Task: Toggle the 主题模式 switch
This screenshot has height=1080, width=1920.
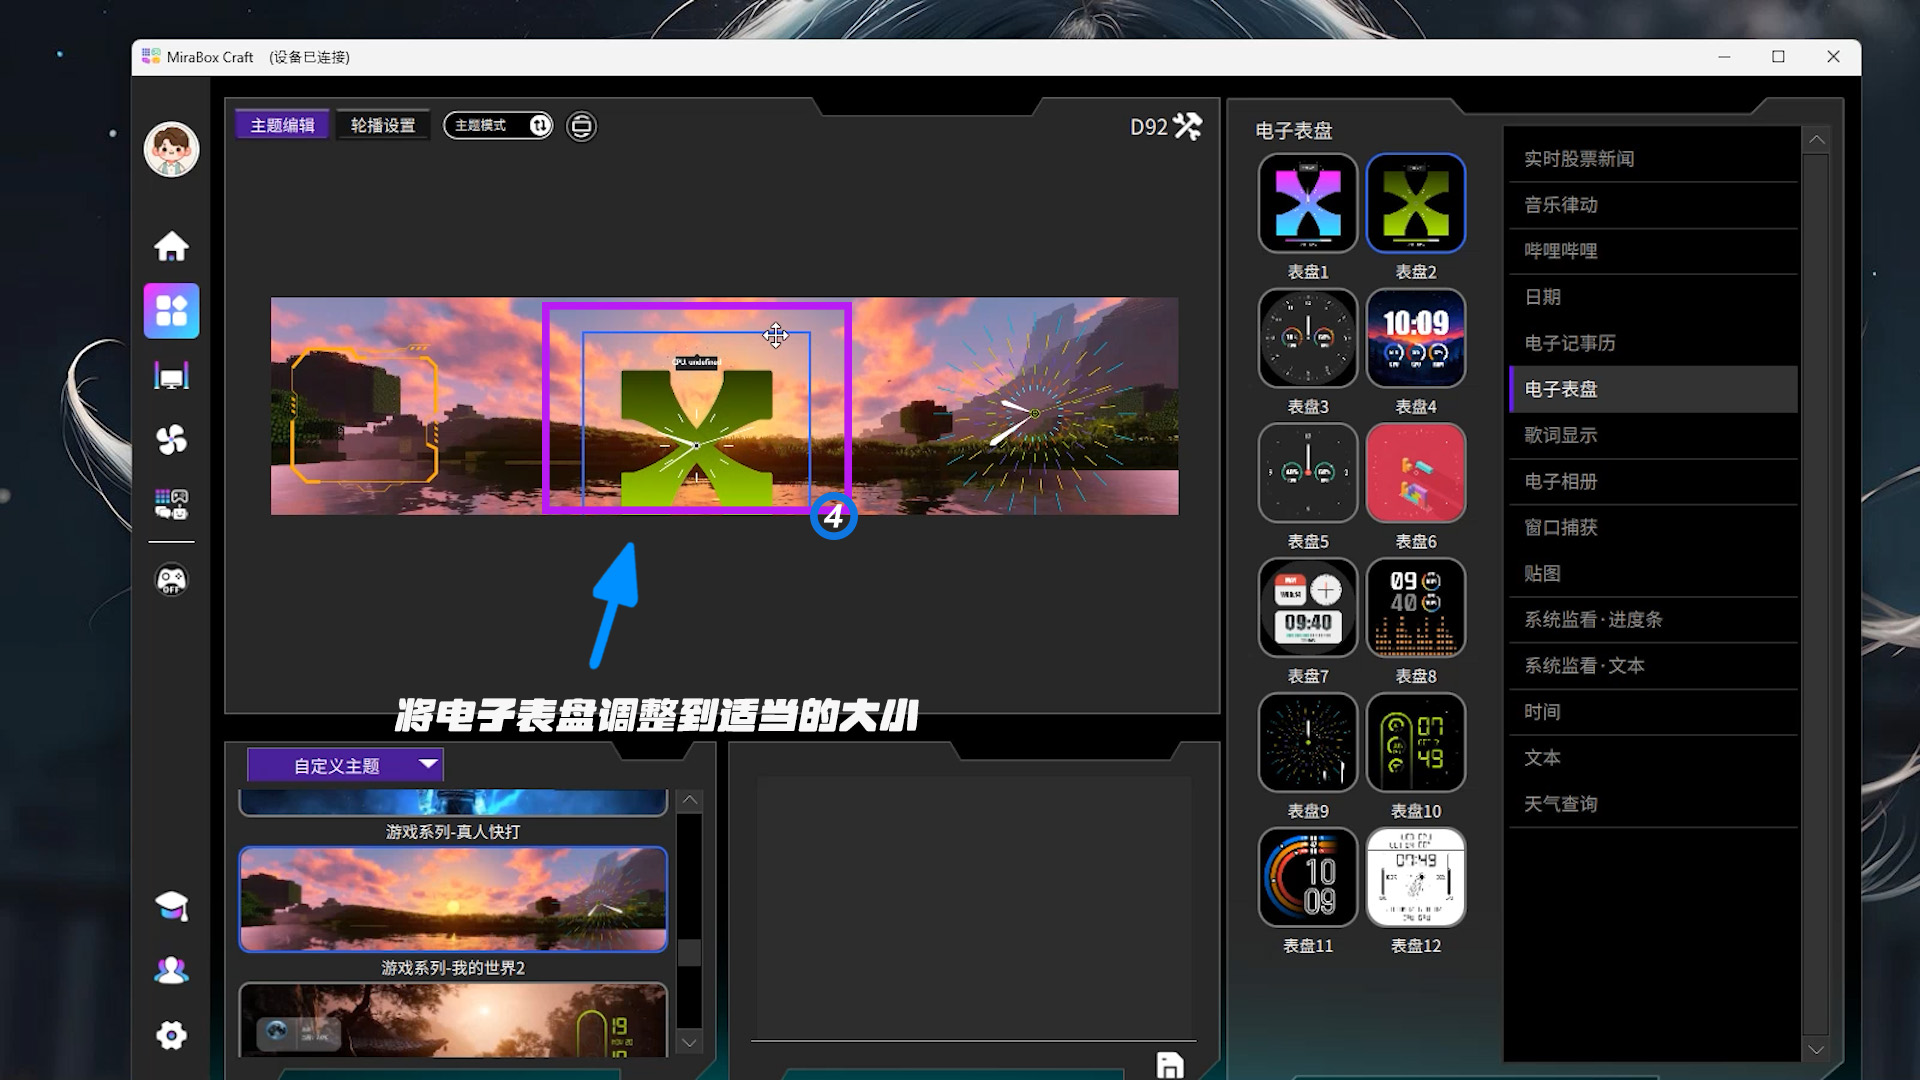Action: coord(498,125)
